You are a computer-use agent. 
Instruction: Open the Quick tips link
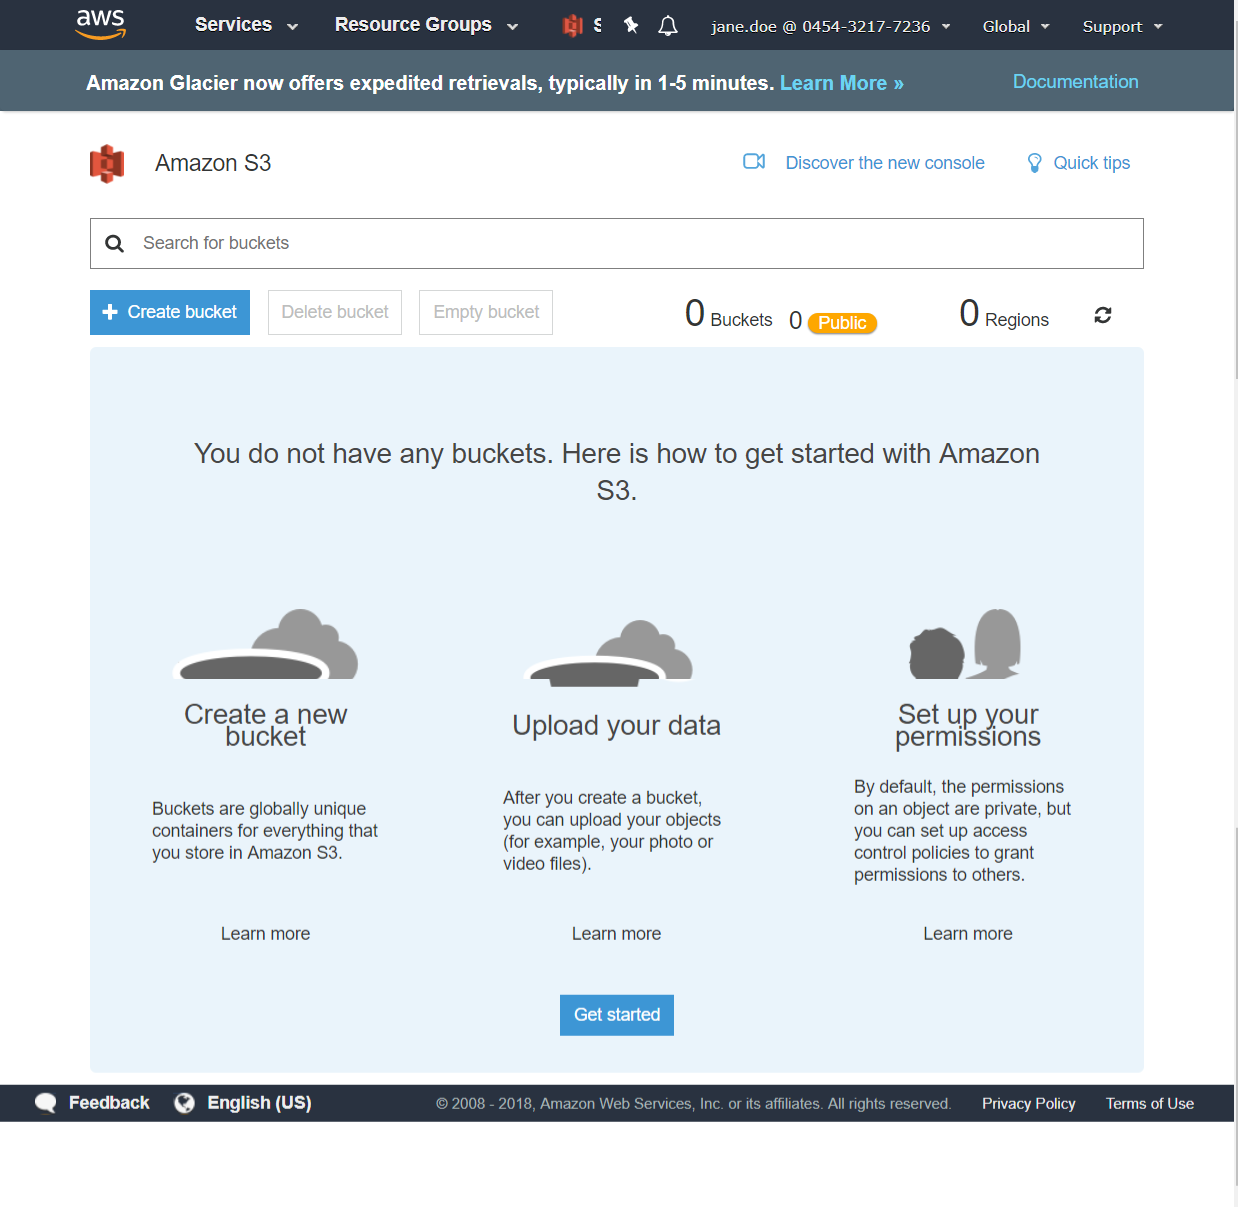[x=1092, y=163]
